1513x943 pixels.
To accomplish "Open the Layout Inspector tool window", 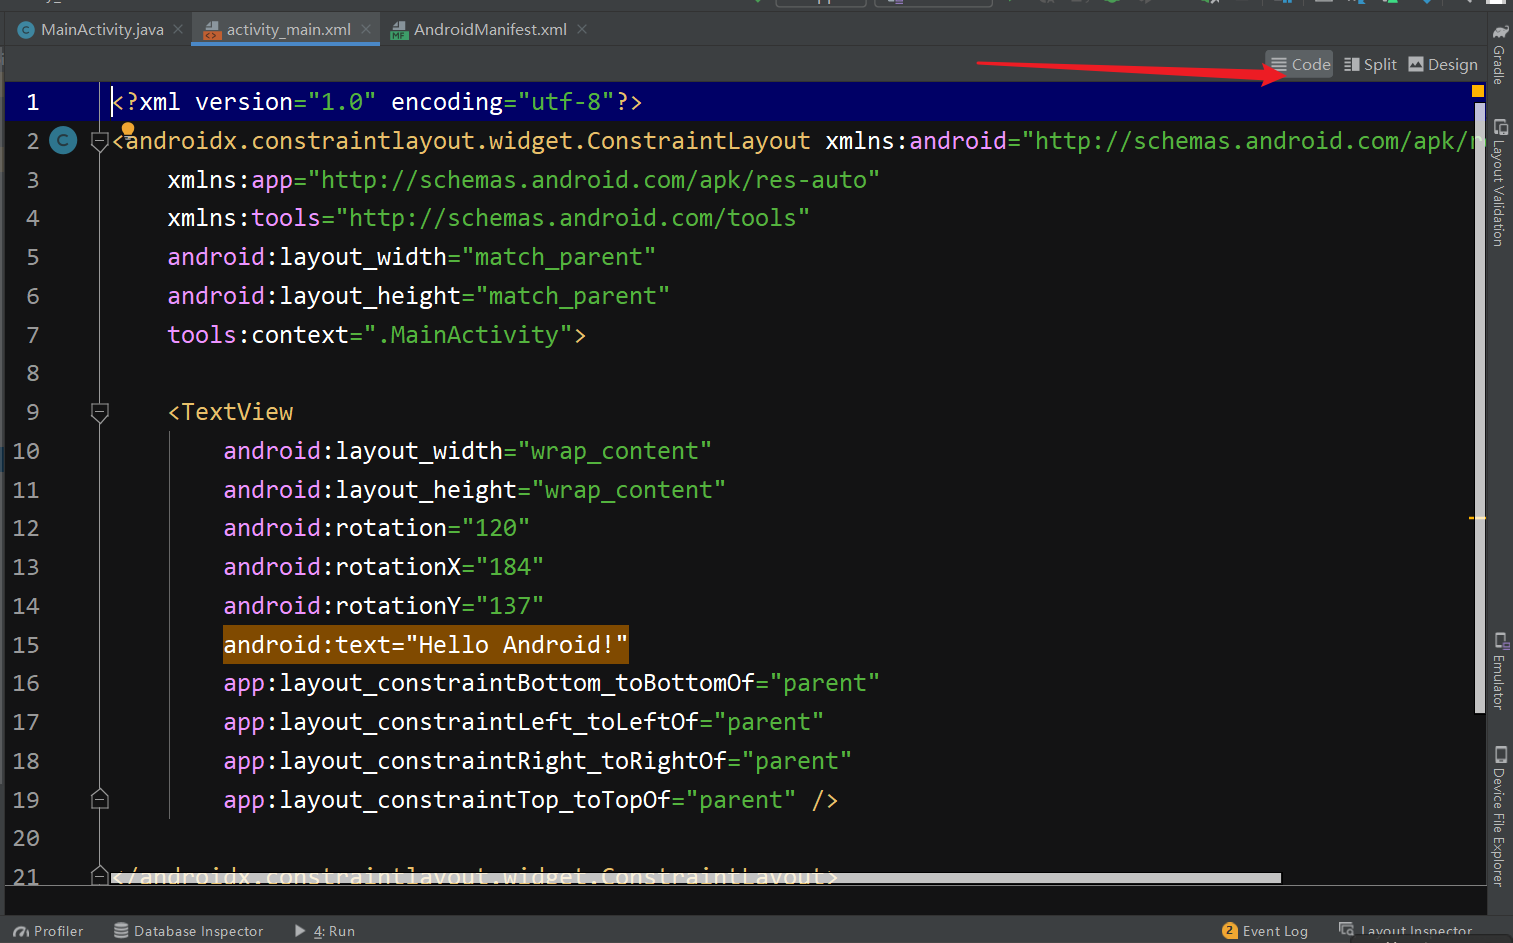I will click(1405, 931).
